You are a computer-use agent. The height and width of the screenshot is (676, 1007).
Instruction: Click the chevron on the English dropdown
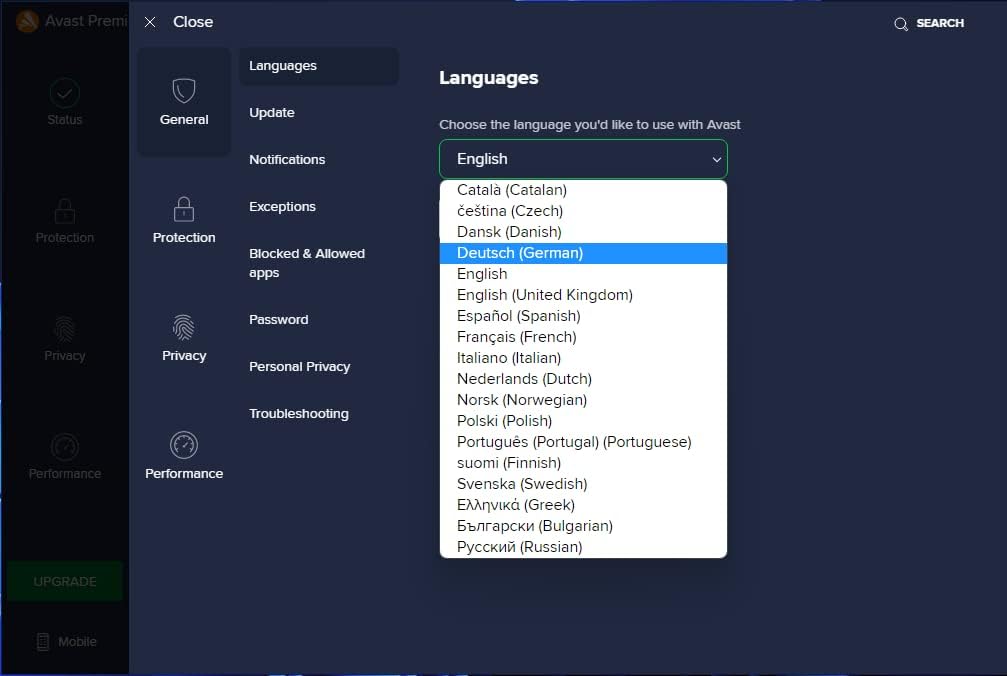pos(717,158)
